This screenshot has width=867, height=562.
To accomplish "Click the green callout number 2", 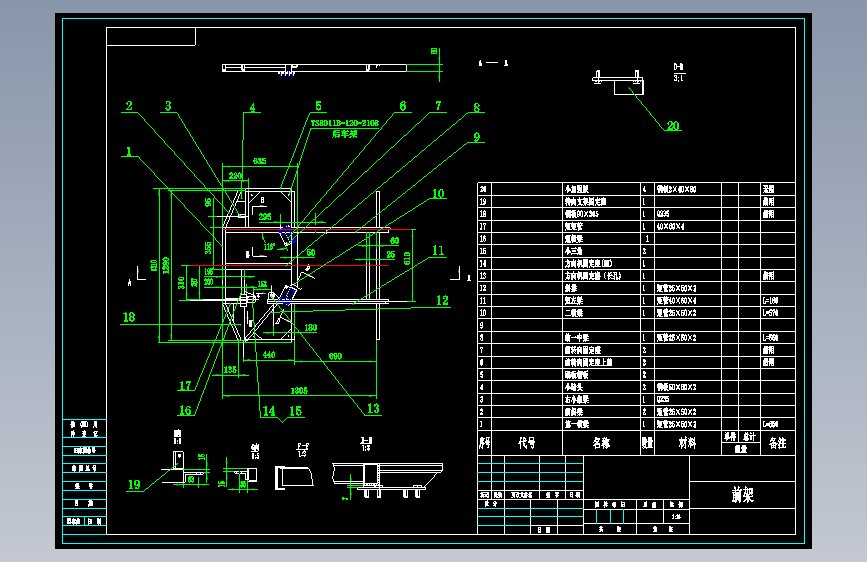I will coord(129,106).
